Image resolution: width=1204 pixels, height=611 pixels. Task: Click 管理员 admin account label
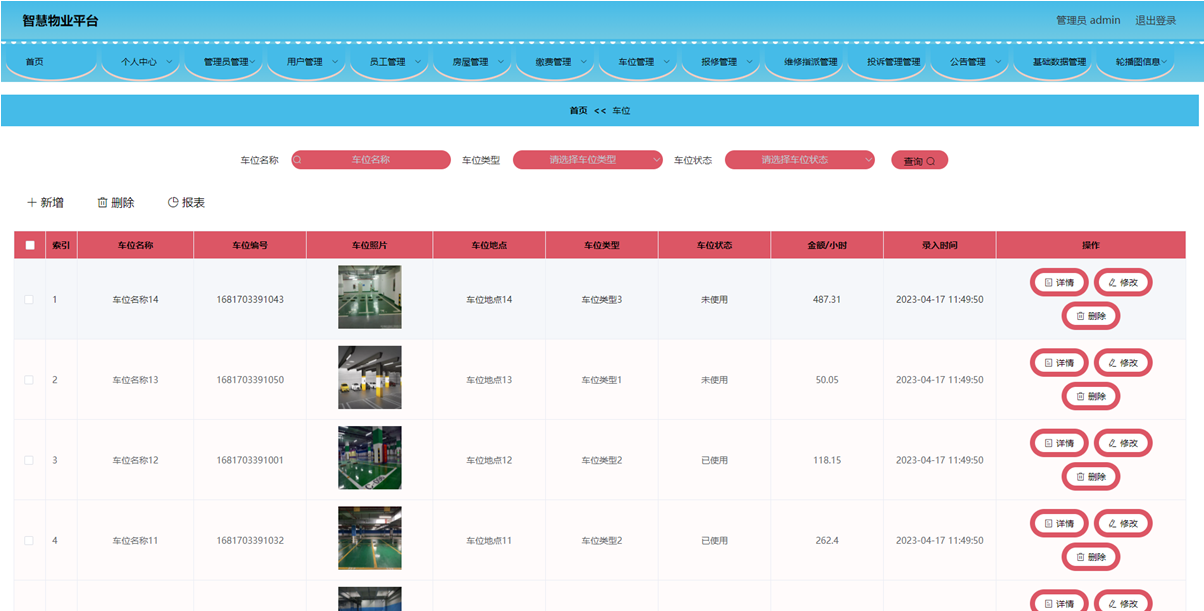[x=1088, y=20]
